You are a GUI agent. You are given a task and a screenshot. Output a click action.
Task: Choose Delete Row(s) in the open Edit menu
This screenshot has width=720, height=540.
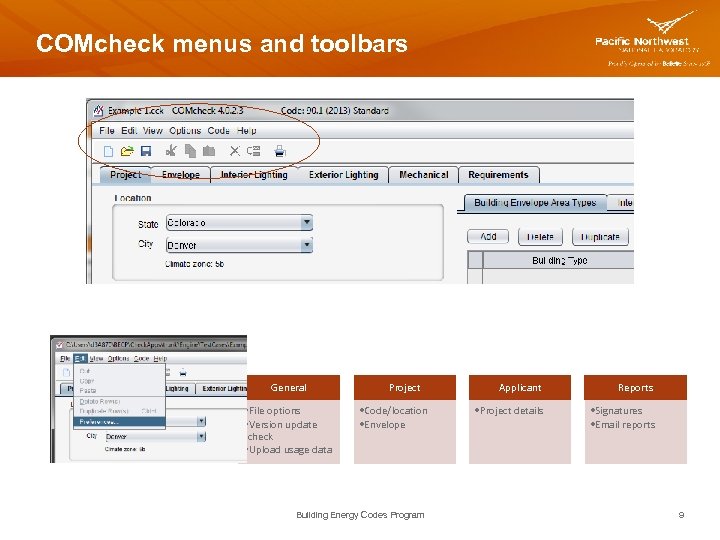click(119, 401)
